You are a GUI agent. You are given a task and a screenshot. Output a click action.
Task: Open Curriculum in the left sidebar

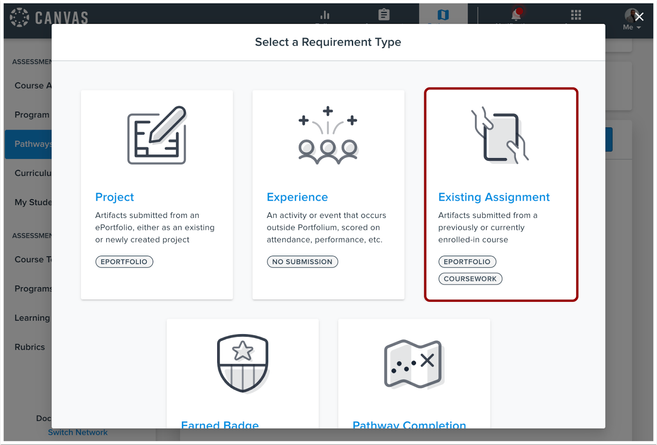[30, 173]
